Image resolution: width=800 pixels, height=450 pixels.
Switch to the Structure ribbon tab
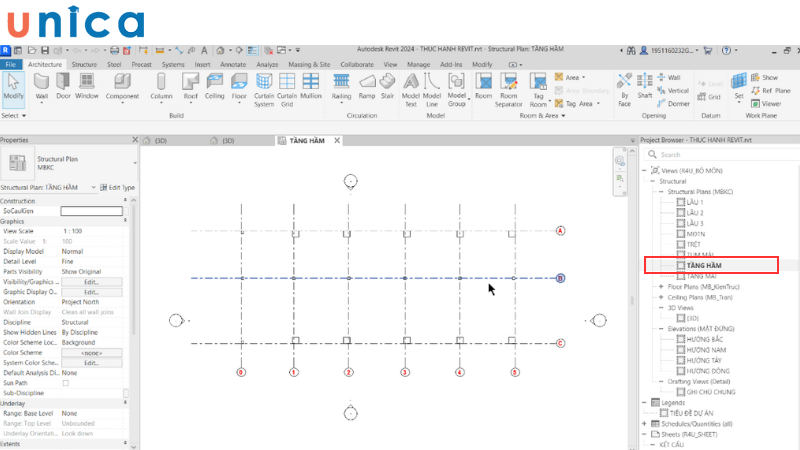[84, 64]
